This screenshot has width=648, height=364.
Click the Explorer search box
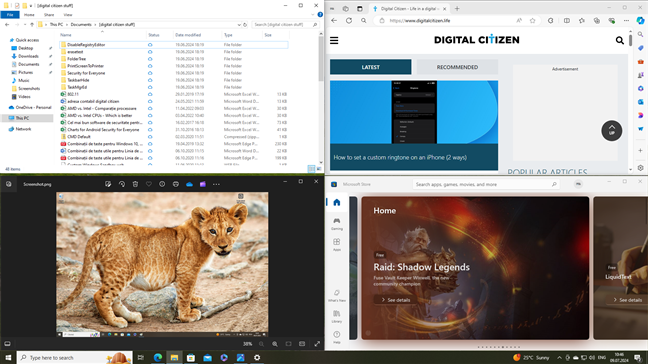[285, 25]
